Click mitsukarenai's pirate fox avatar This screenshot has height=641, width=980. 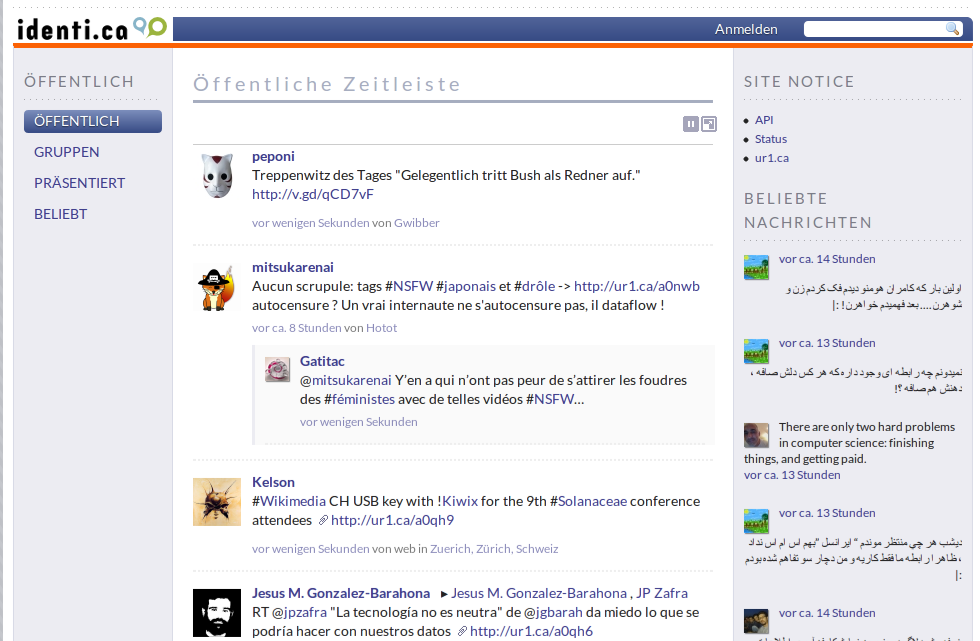click(217, 288)
